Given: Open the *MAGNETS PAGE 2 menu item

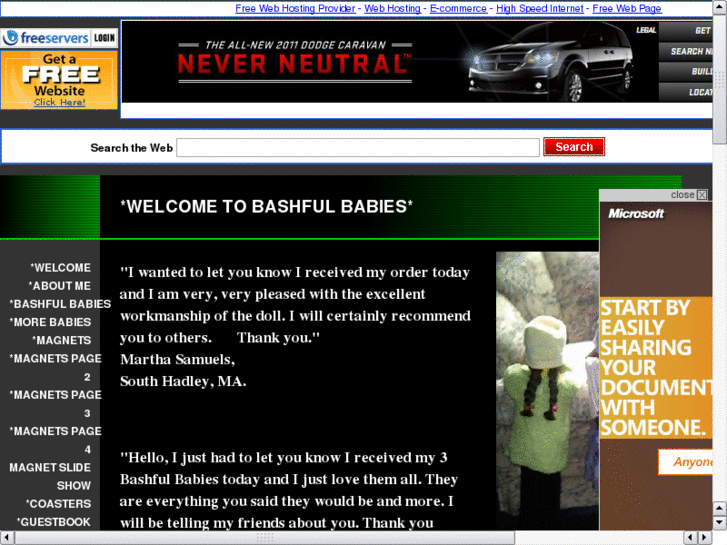Looking at the screenshot, I should tap(55, 367).
